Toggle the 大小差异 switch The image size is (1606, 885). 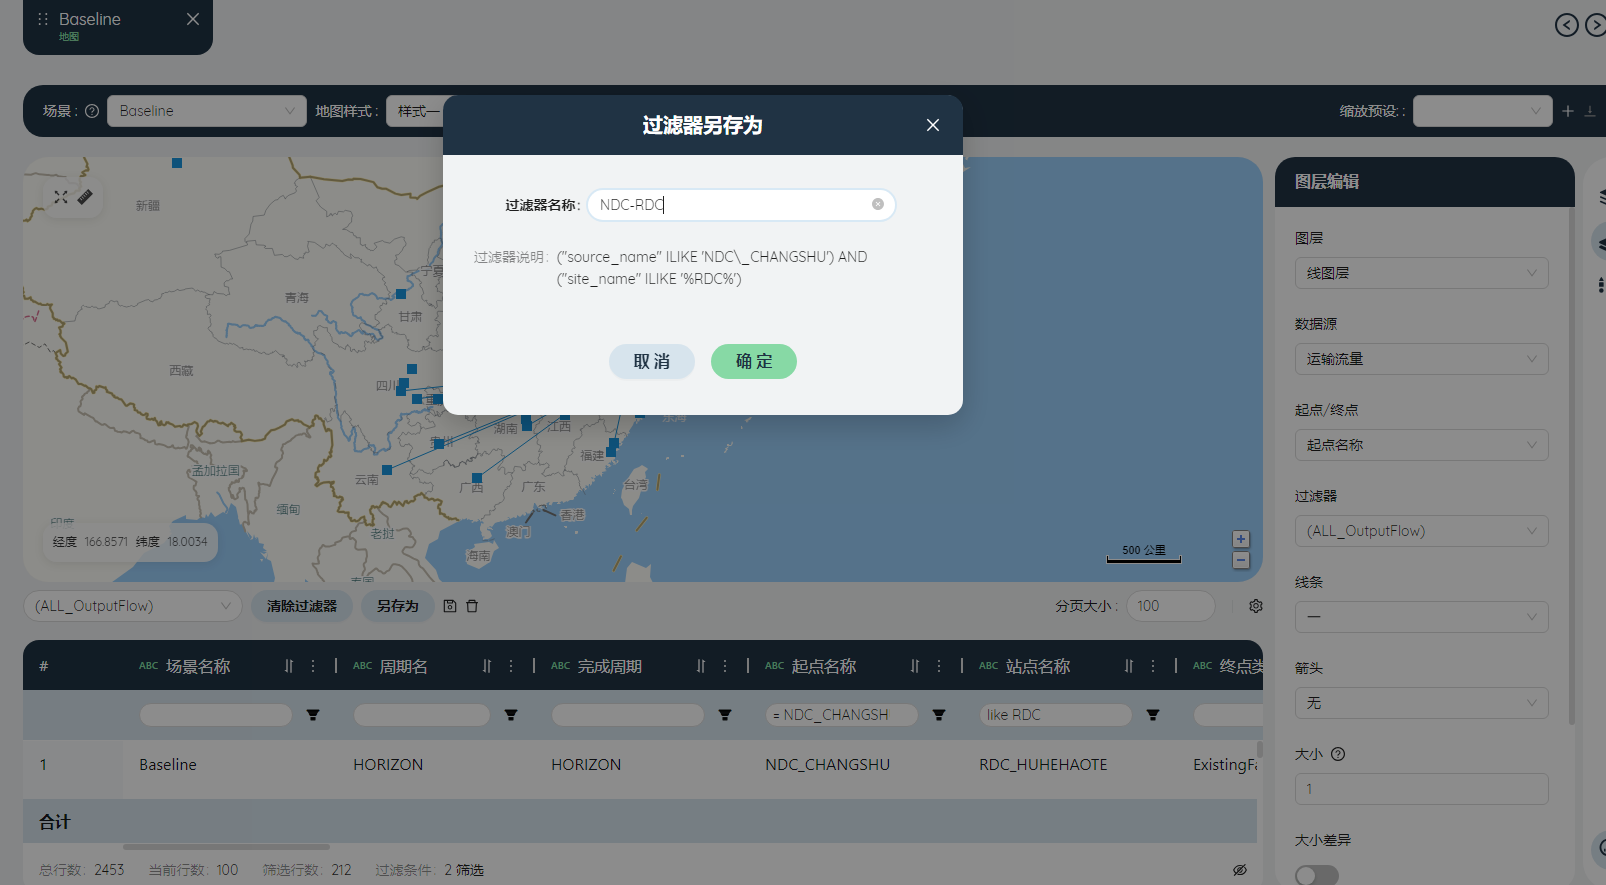(1317, 875)
